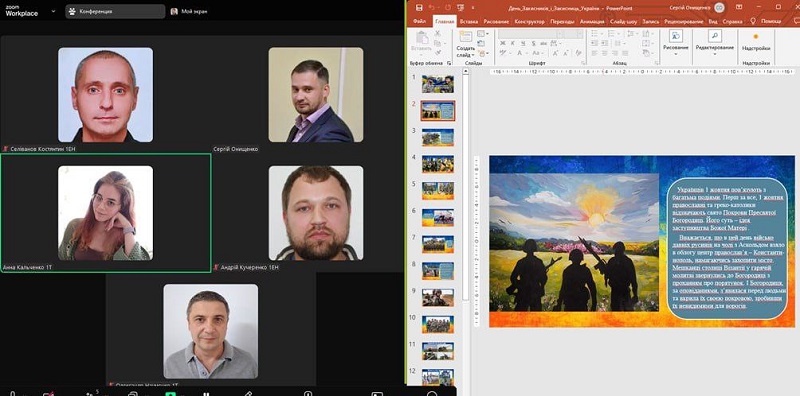Screen dimensions: 800x396
Task: Open the Конструктор ribbon tab
Action: point(530,21)
